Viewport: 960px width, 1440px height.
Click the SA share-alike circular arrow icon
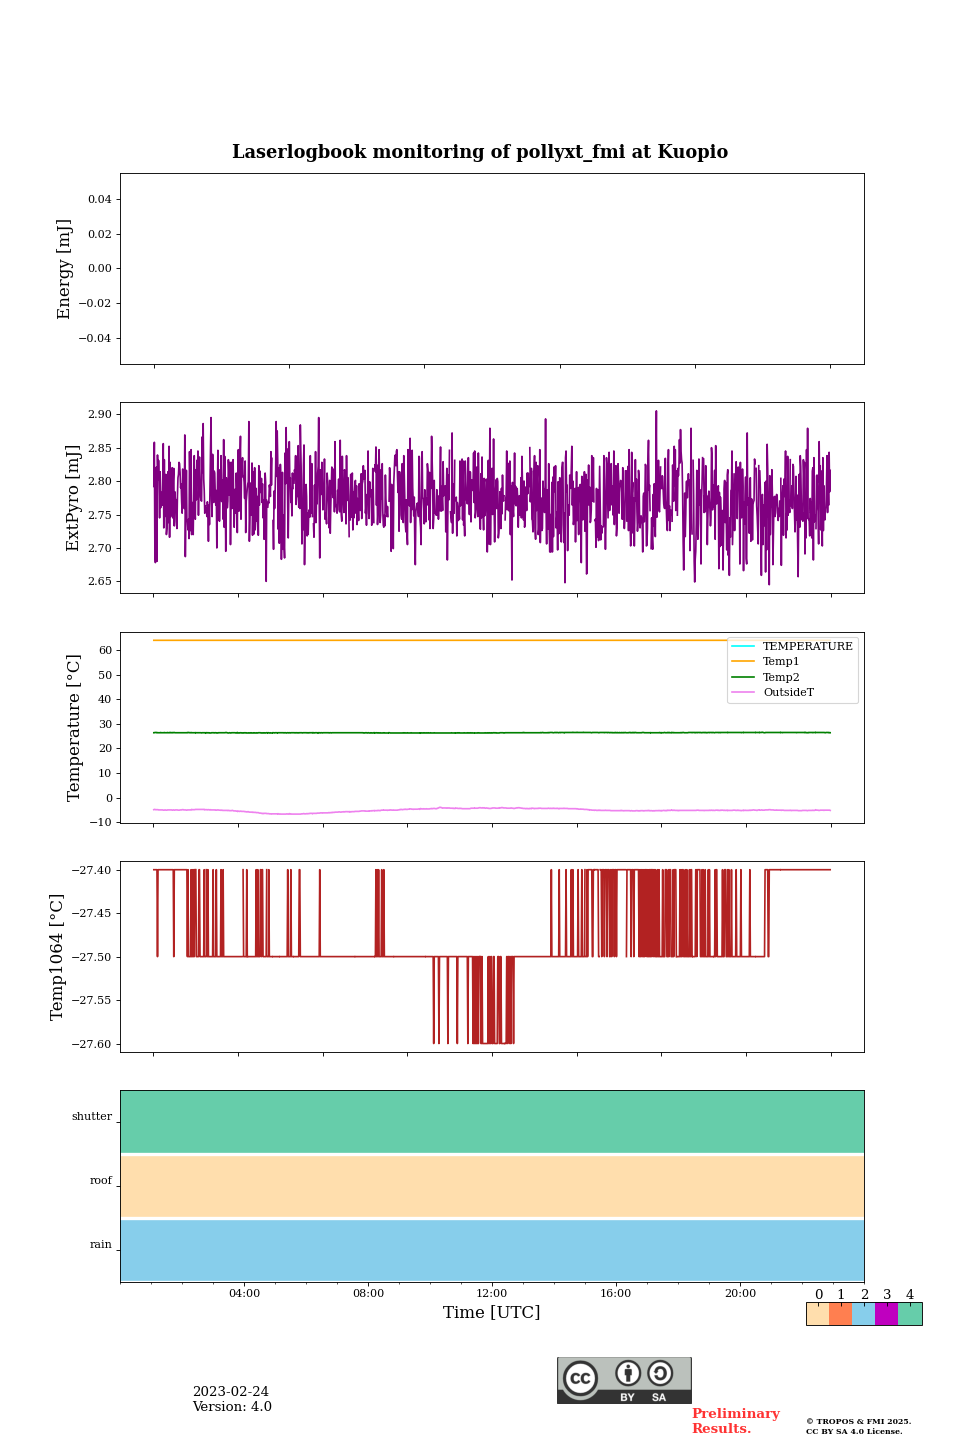660,1374
